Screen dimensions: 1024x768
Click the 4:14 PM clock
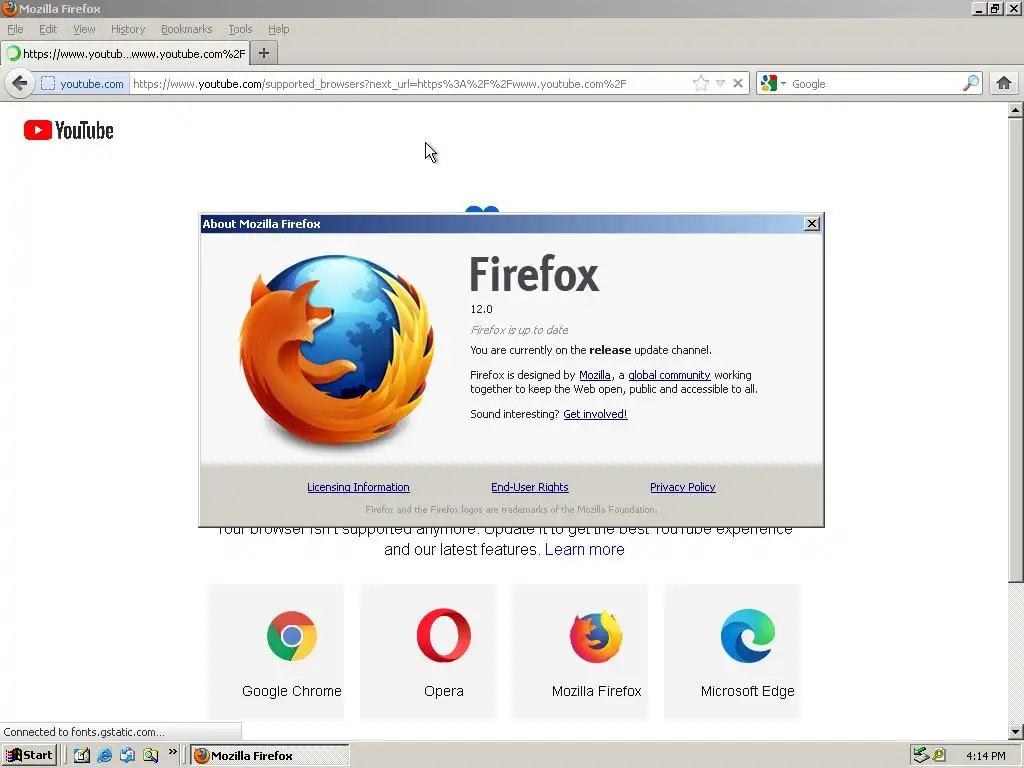point(986,756)
